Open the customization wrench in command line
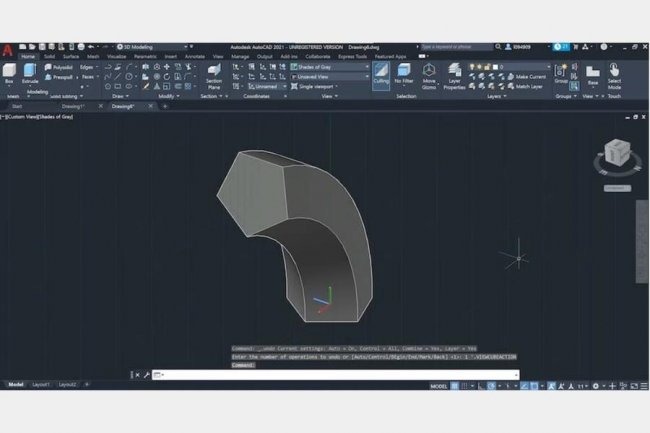 click(146, 375)
